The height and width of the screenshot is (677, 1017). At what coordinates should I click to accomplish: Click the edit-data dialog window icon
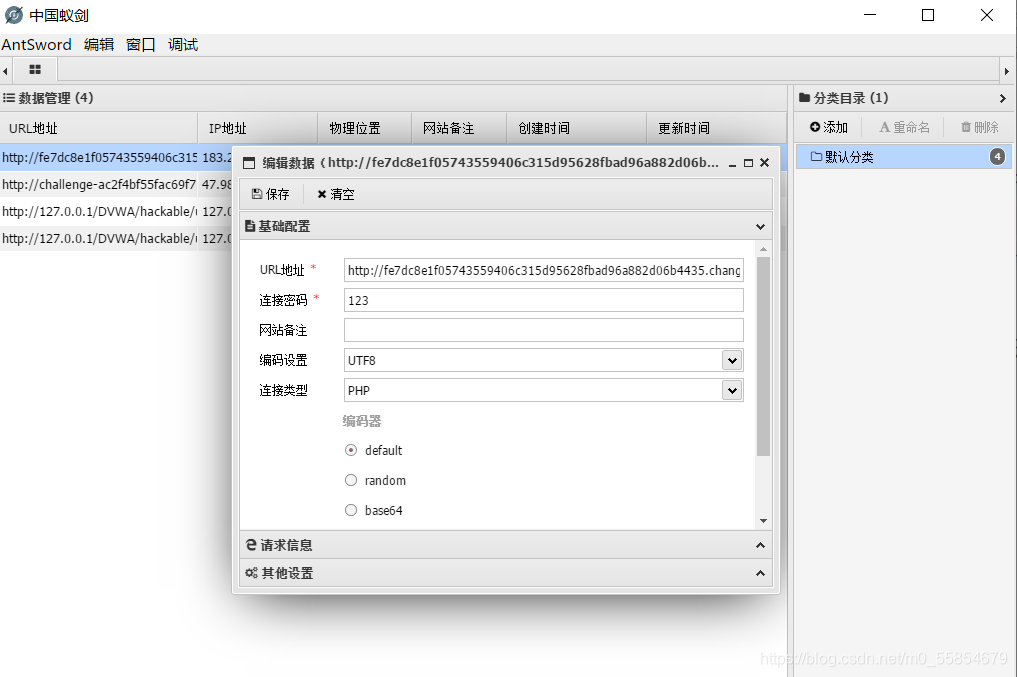249,163
